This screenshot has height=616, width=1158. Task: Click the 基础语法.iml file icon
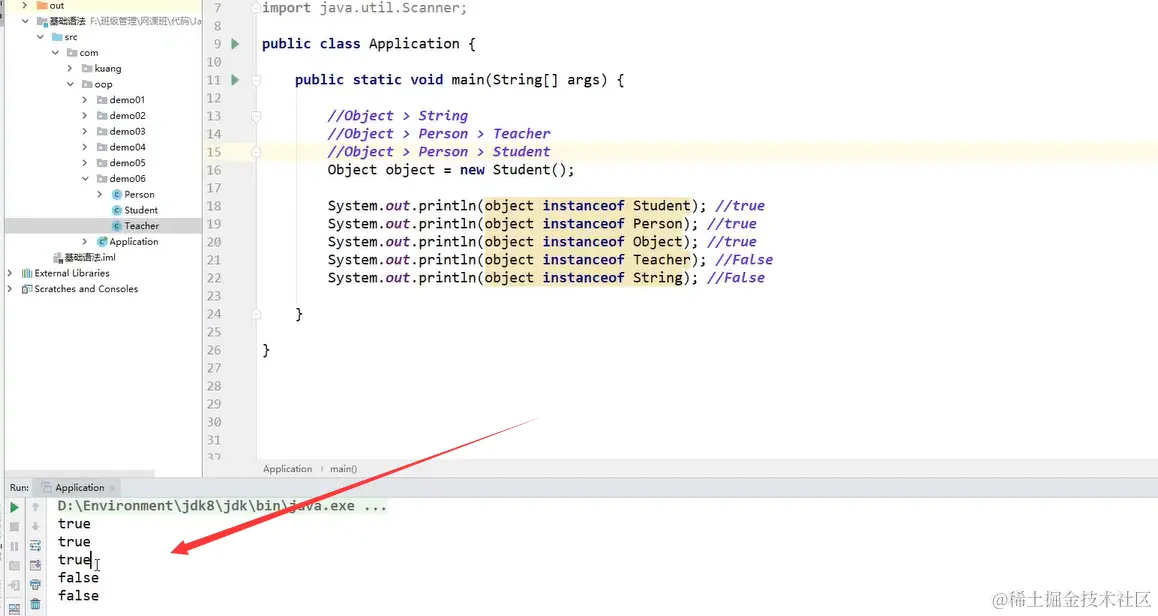coord(58,258)
